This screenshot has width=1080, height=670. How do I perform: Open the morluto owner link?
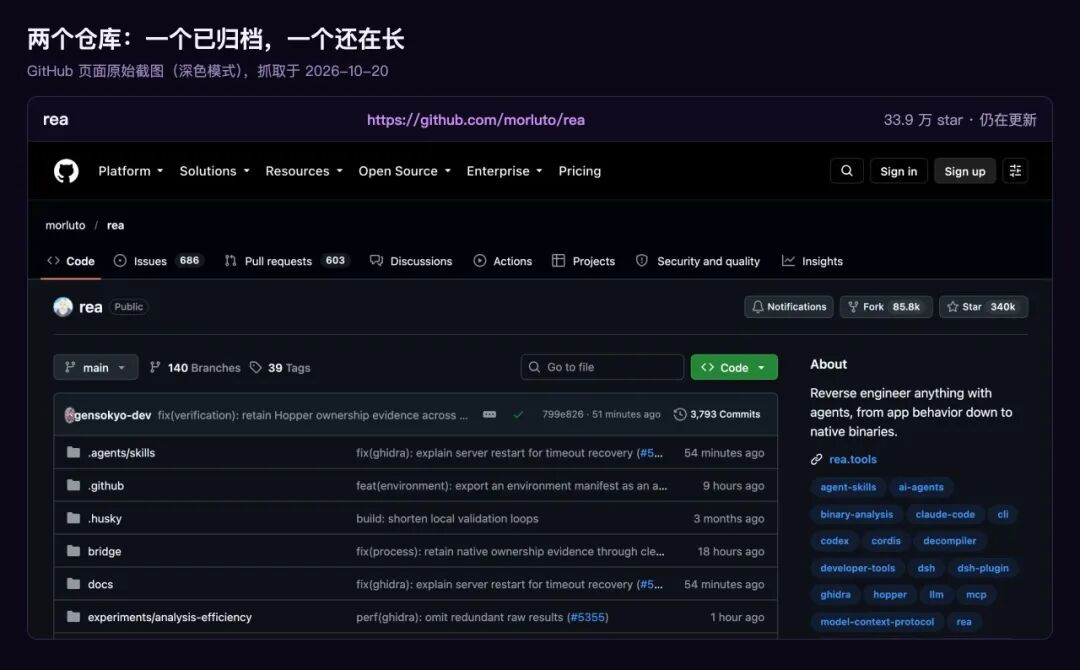click(65, 225)
